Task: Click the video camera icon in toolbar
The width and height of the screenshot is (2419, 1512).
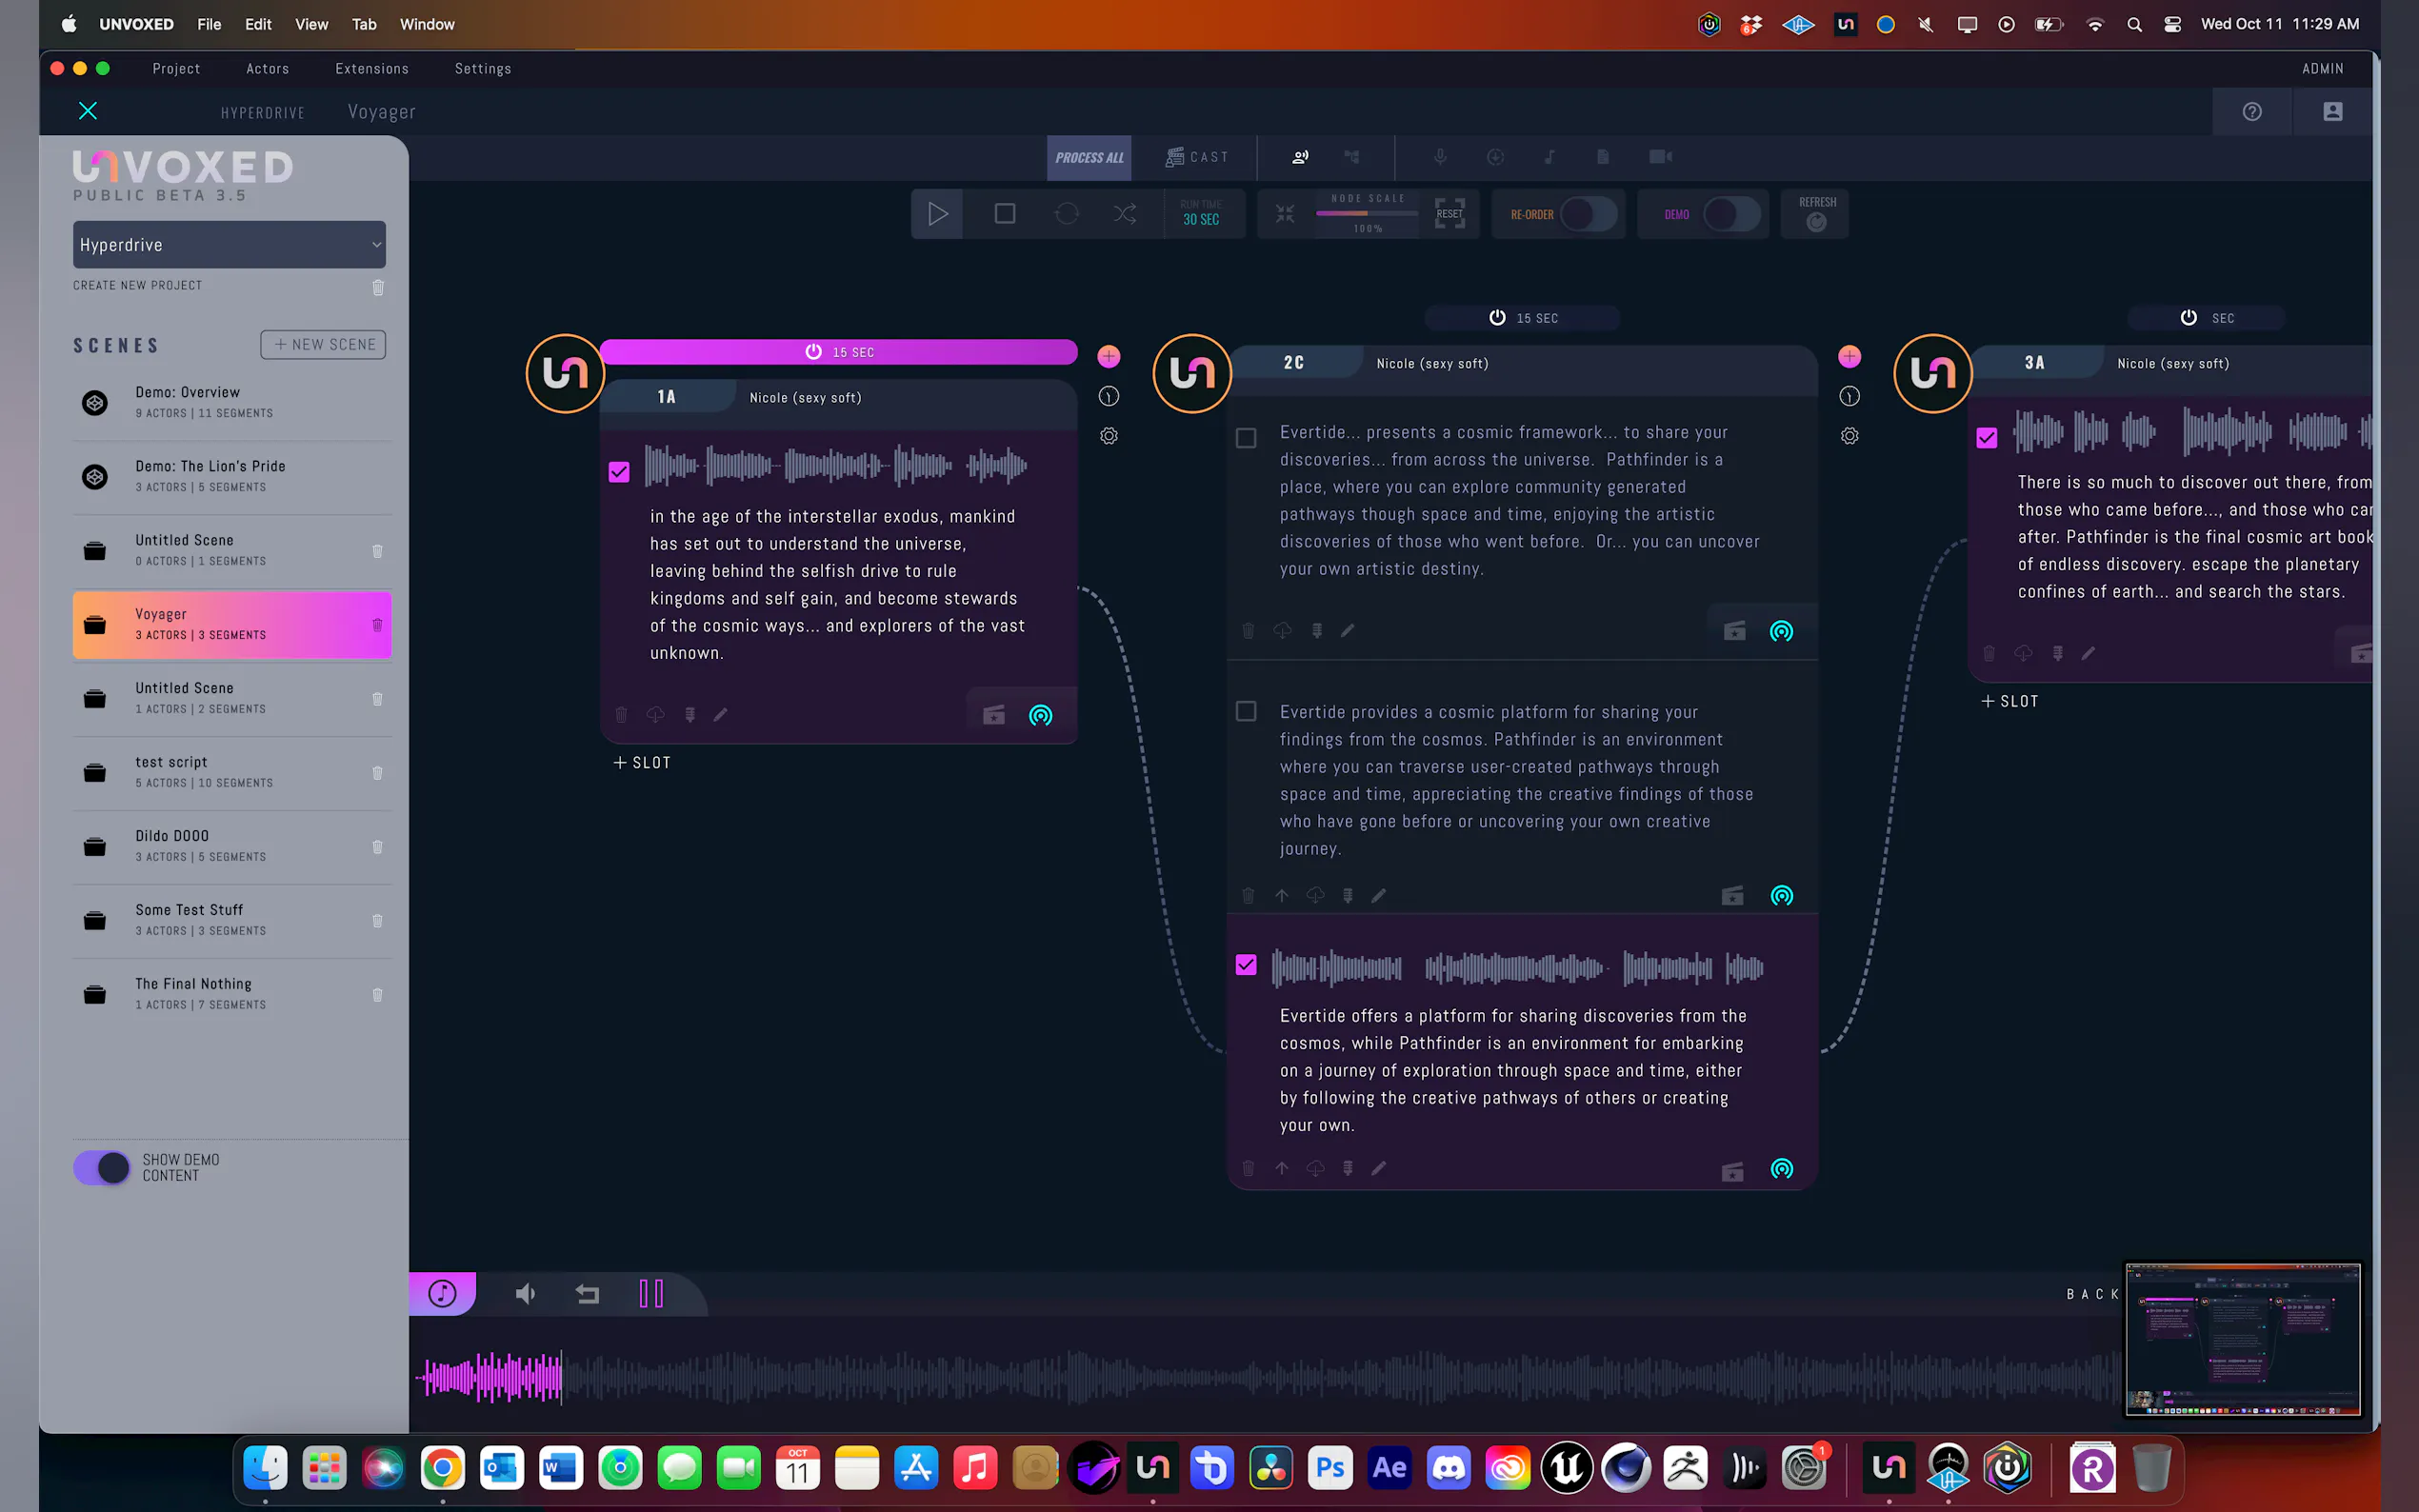Action: tap(1660, 157)
